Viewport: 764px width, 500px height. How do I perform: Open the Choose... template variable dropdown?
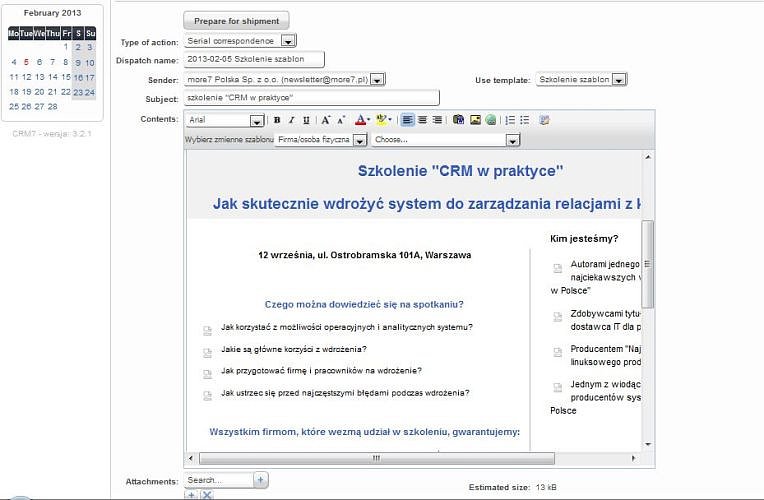click(512, 140)
